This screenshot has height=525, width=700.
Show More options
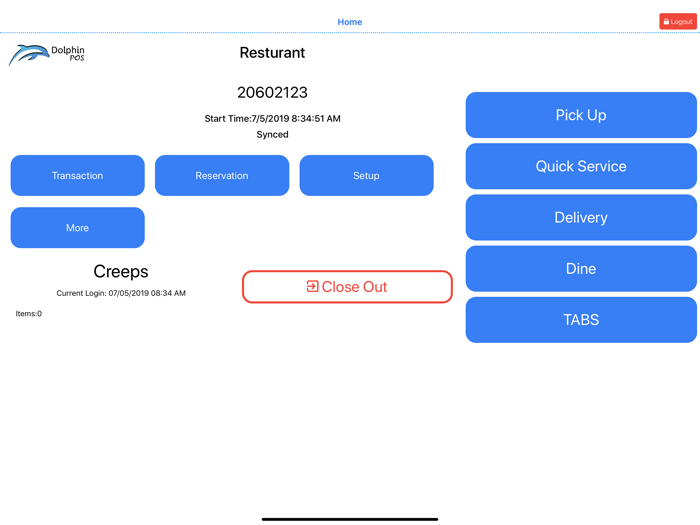78,228
